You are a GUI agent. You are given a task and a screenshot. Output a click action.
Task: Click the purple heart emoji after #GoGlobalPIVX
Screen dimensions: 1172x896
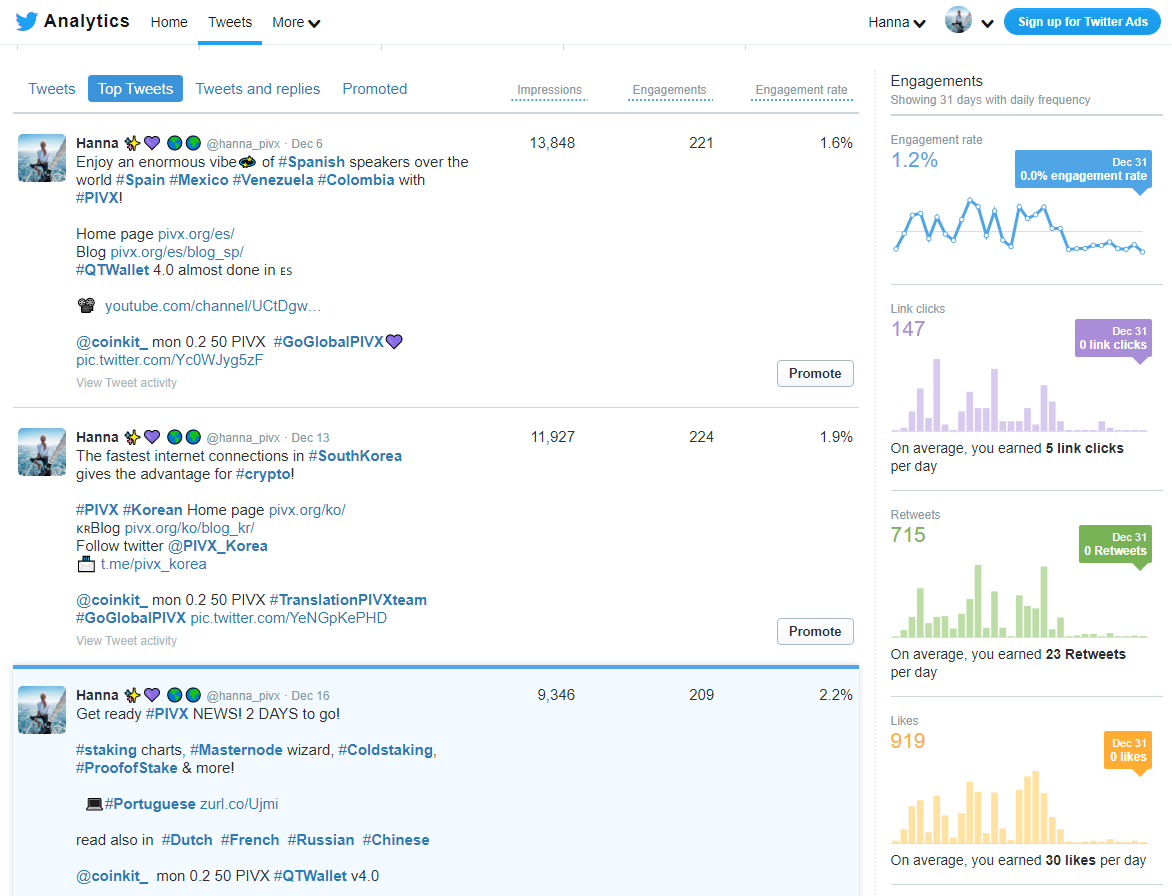(394, 342)
